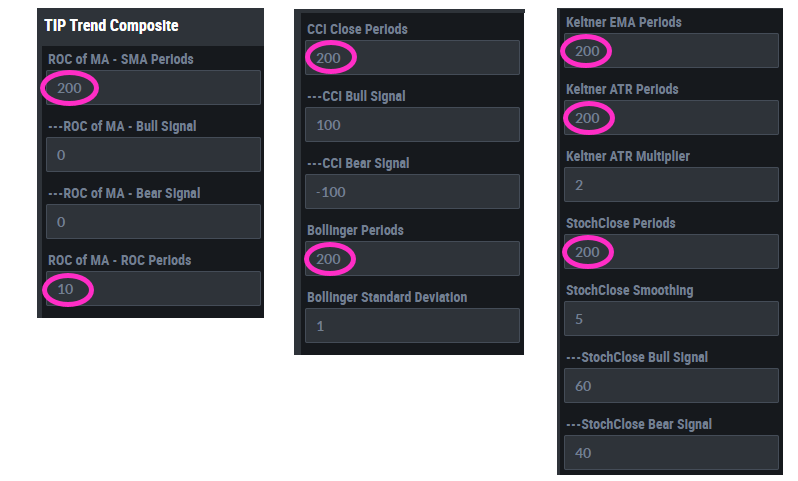Click the Keltner ATR Multiplier label text
The width and height of the screenshot is (798, 481).
point(627,157)
